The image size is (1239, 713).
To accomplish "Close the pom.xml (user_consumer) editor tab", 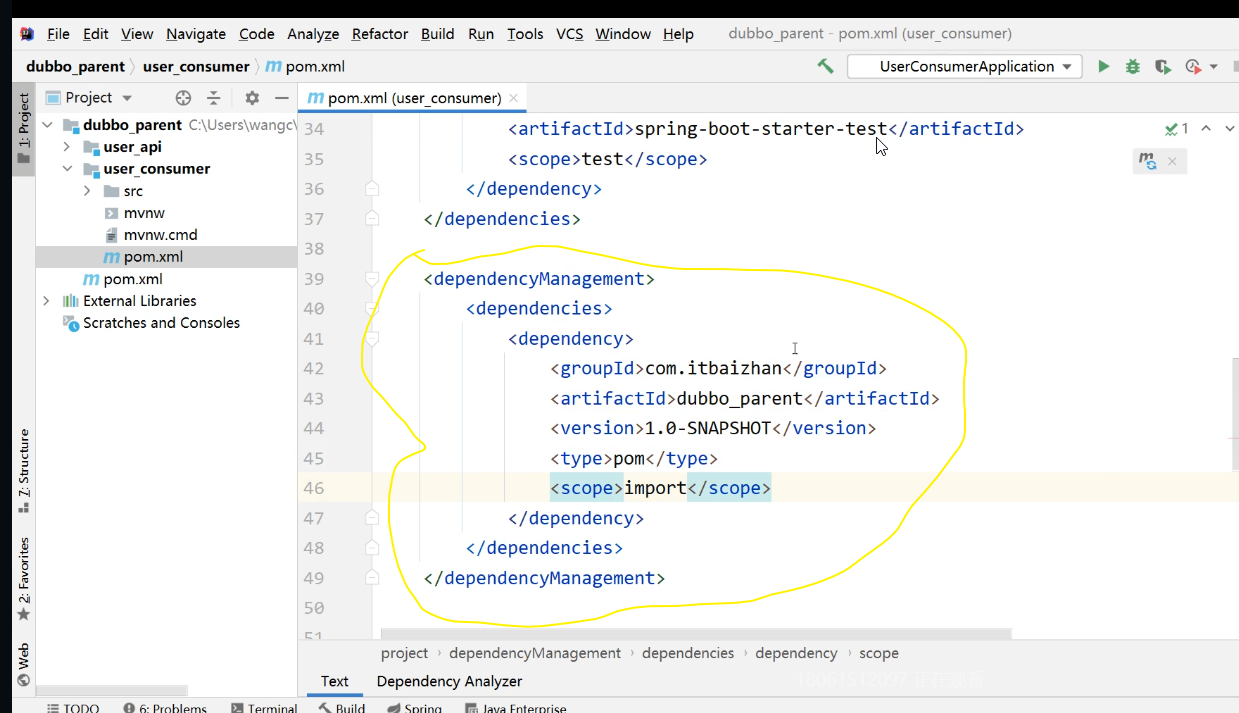I will tap(514, 98).
